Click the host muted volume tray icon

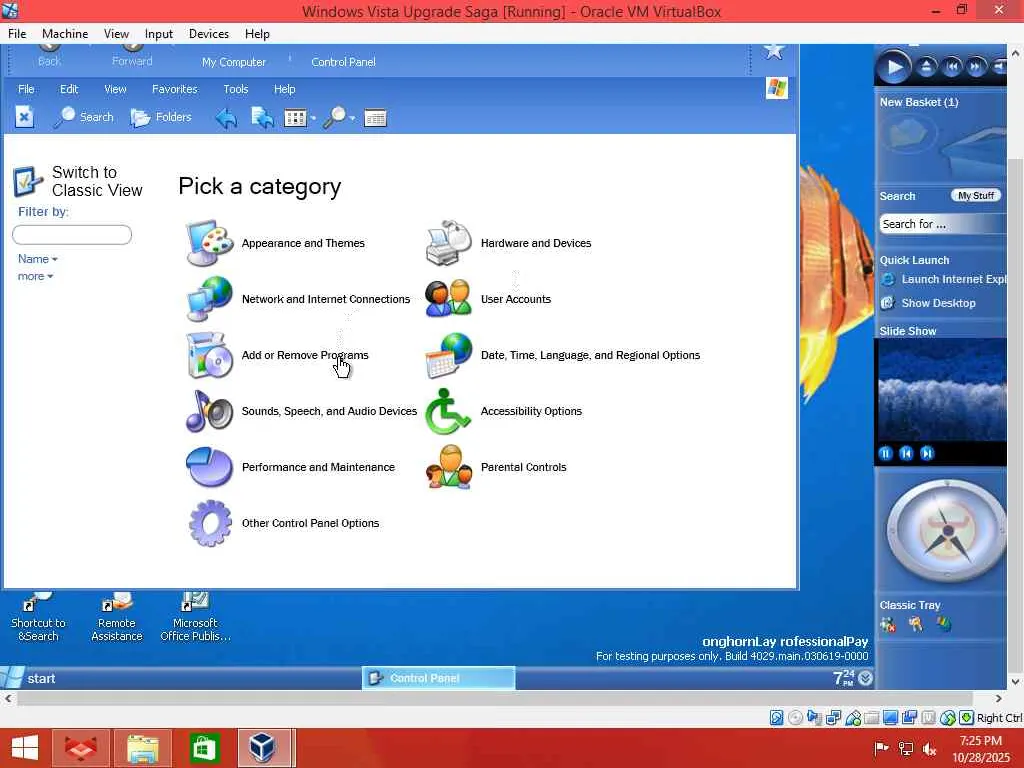coord(929,749)
